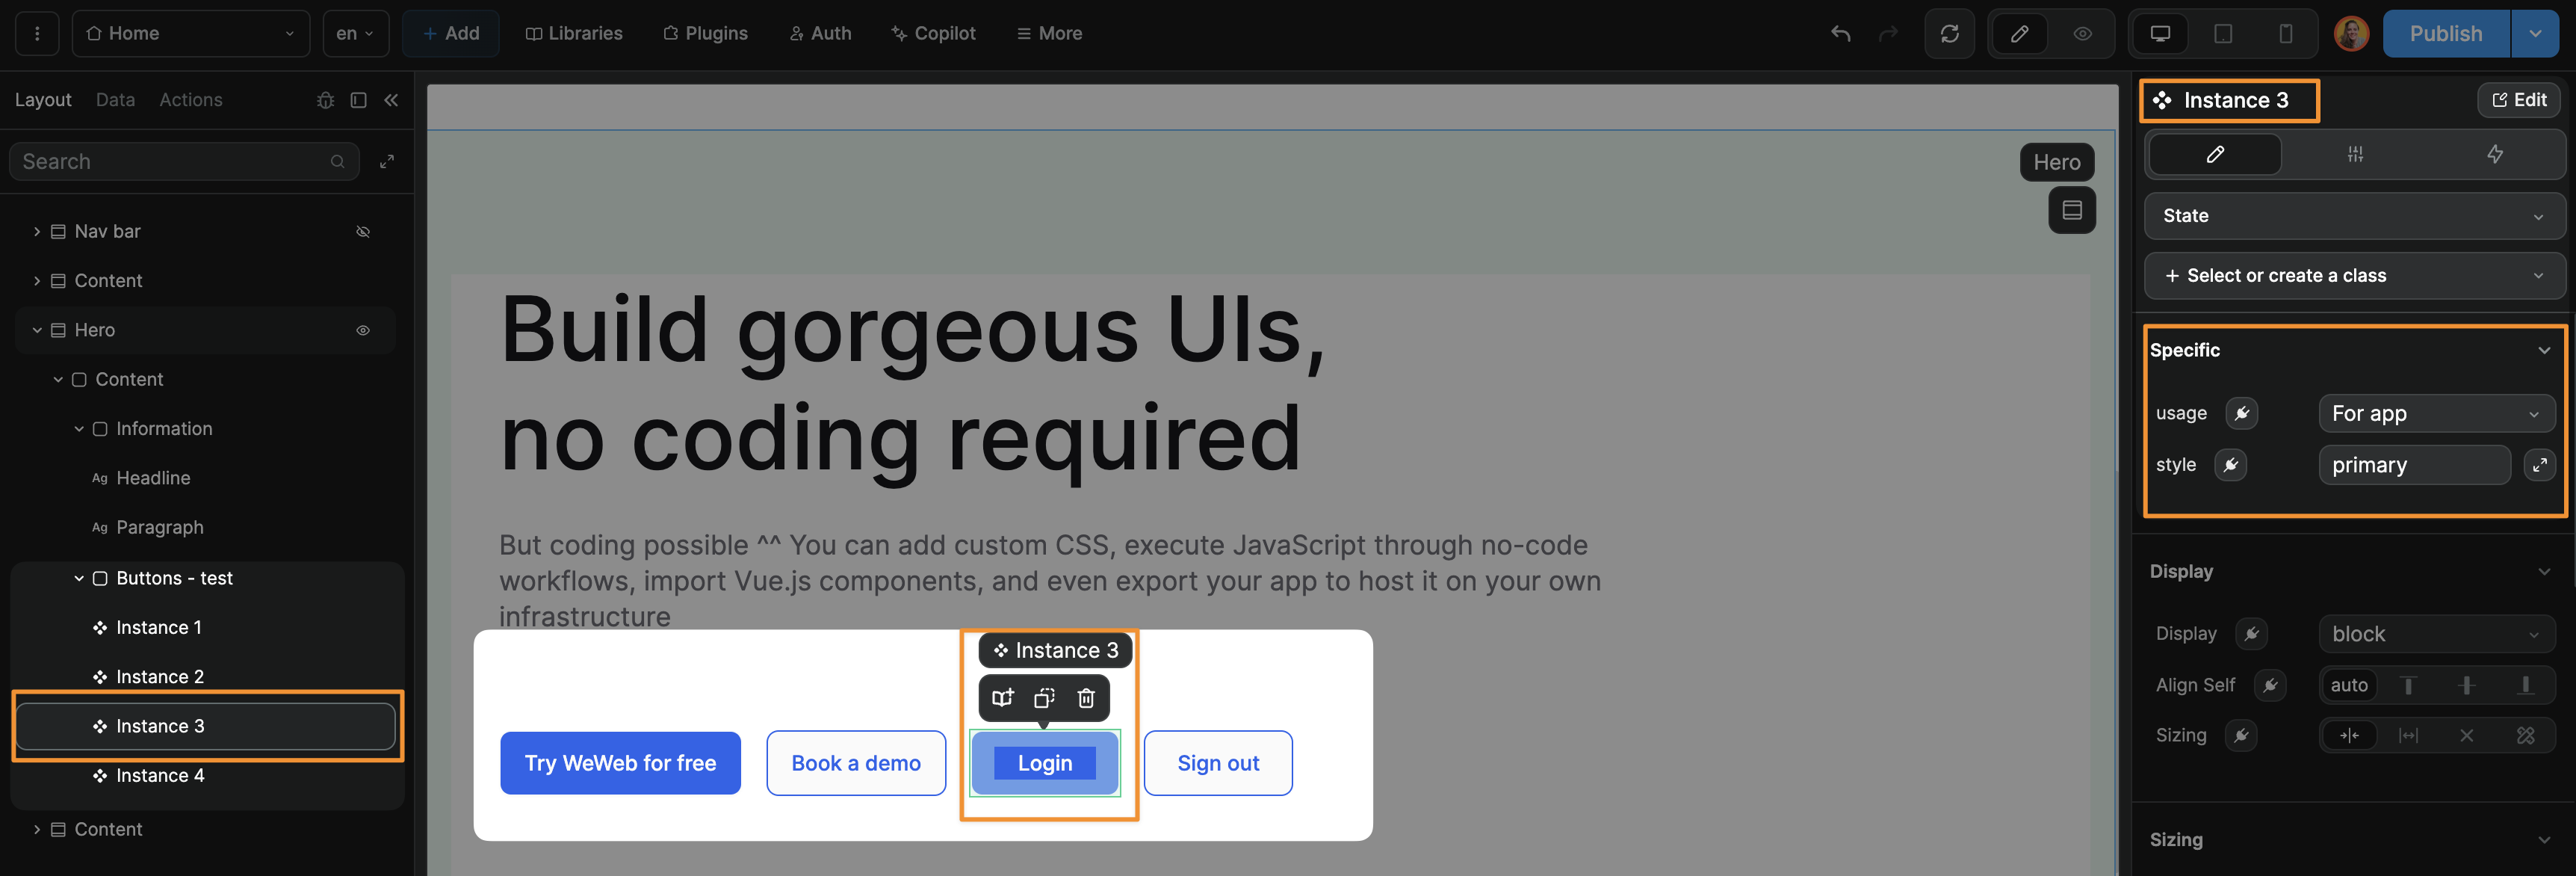Screen dimensions: 2576x876
Task: Toggle visibility eye on Hero section
Action: click(x=363, y=330)
